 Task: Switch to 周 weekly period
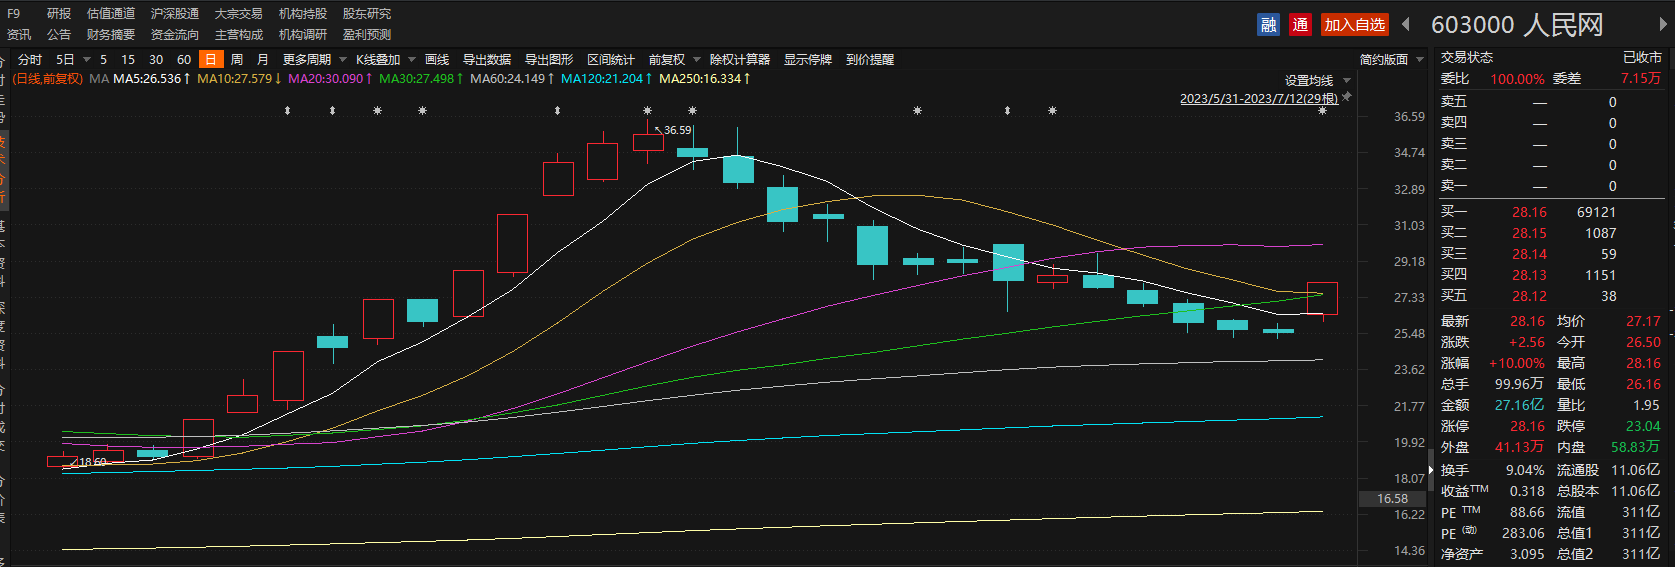pos(237,60)
